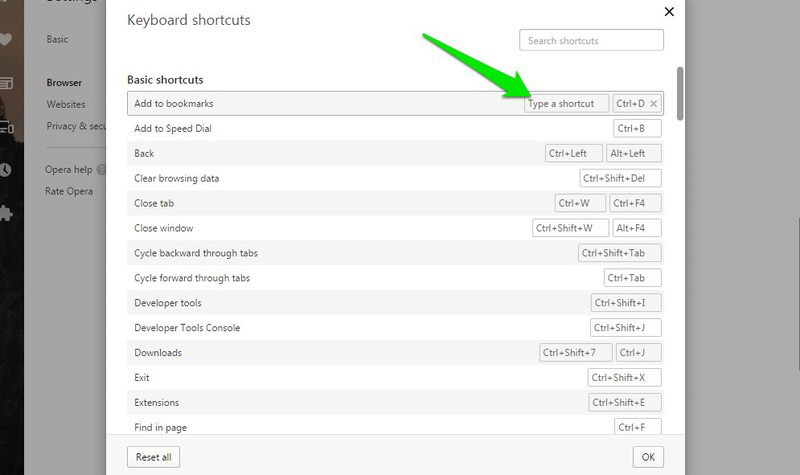
Task: Click the heart bookmarks icon in the sidebar
Action: tap(5, 39)
